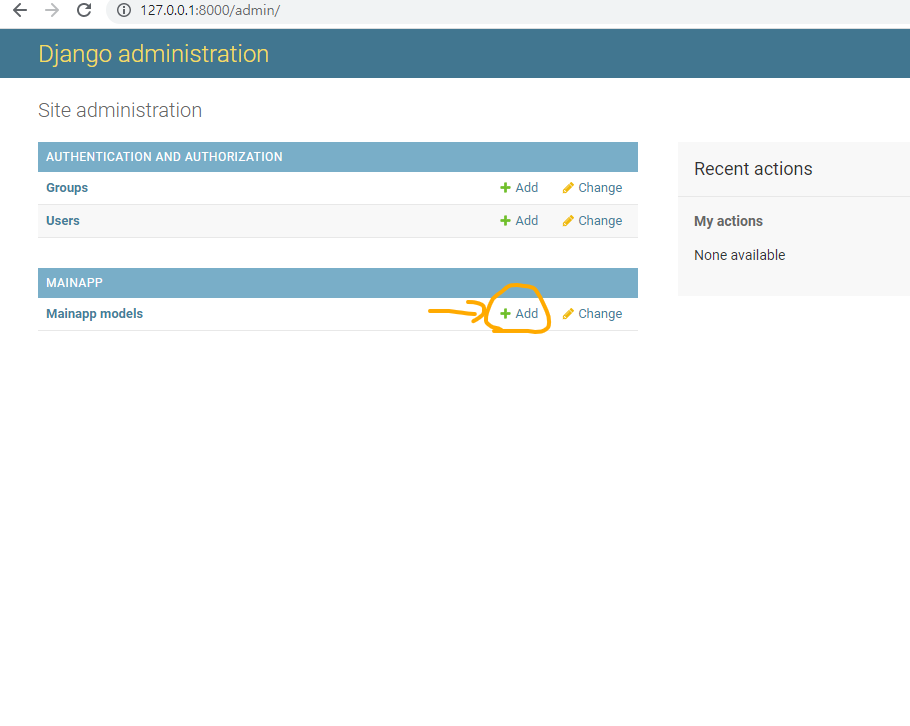Screen dimensions: 910x726
Task: Select the Recent actions heading
Action: point(753,169)
